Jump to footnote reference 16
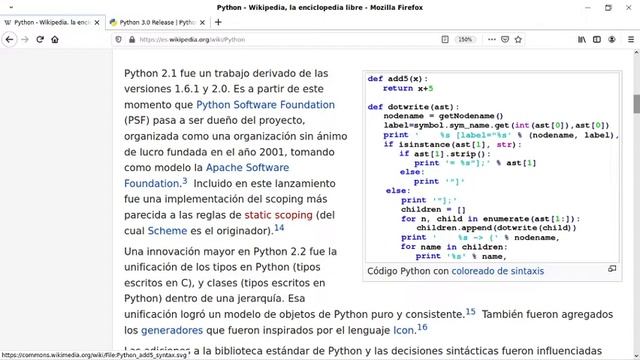The image size is (640, 360). coord(422,327)
